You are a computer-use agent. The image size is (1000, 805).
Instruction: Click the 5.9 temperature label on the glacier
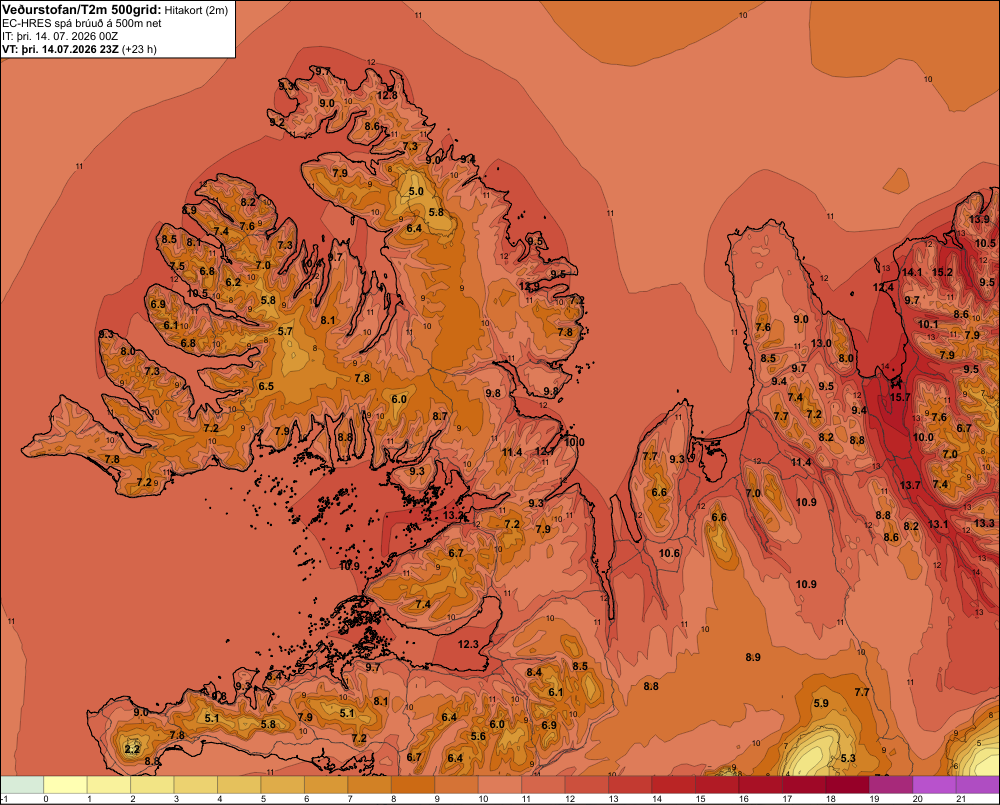click(821, 703)
